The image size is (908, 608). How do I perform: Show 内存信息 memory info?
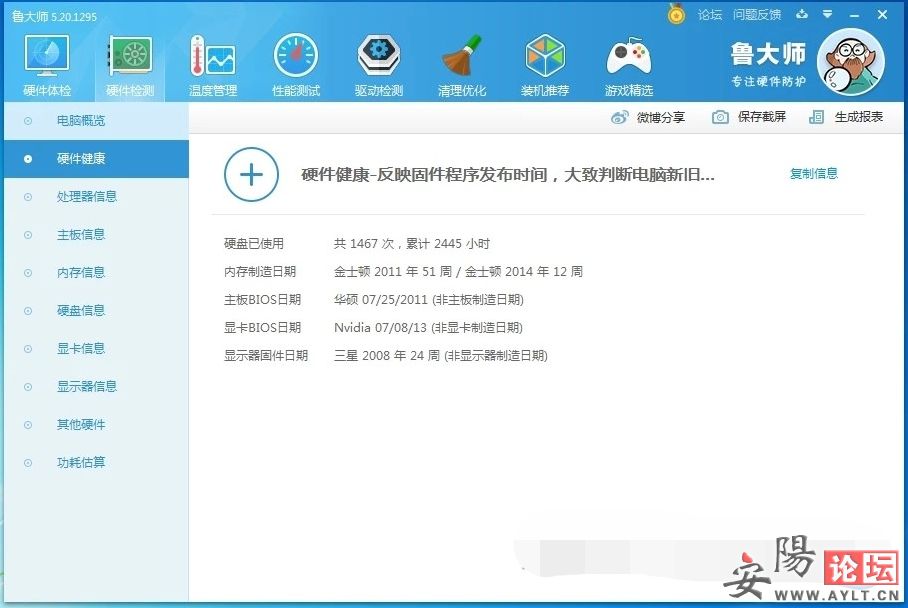pyautogui.click(x=96, y=273)
